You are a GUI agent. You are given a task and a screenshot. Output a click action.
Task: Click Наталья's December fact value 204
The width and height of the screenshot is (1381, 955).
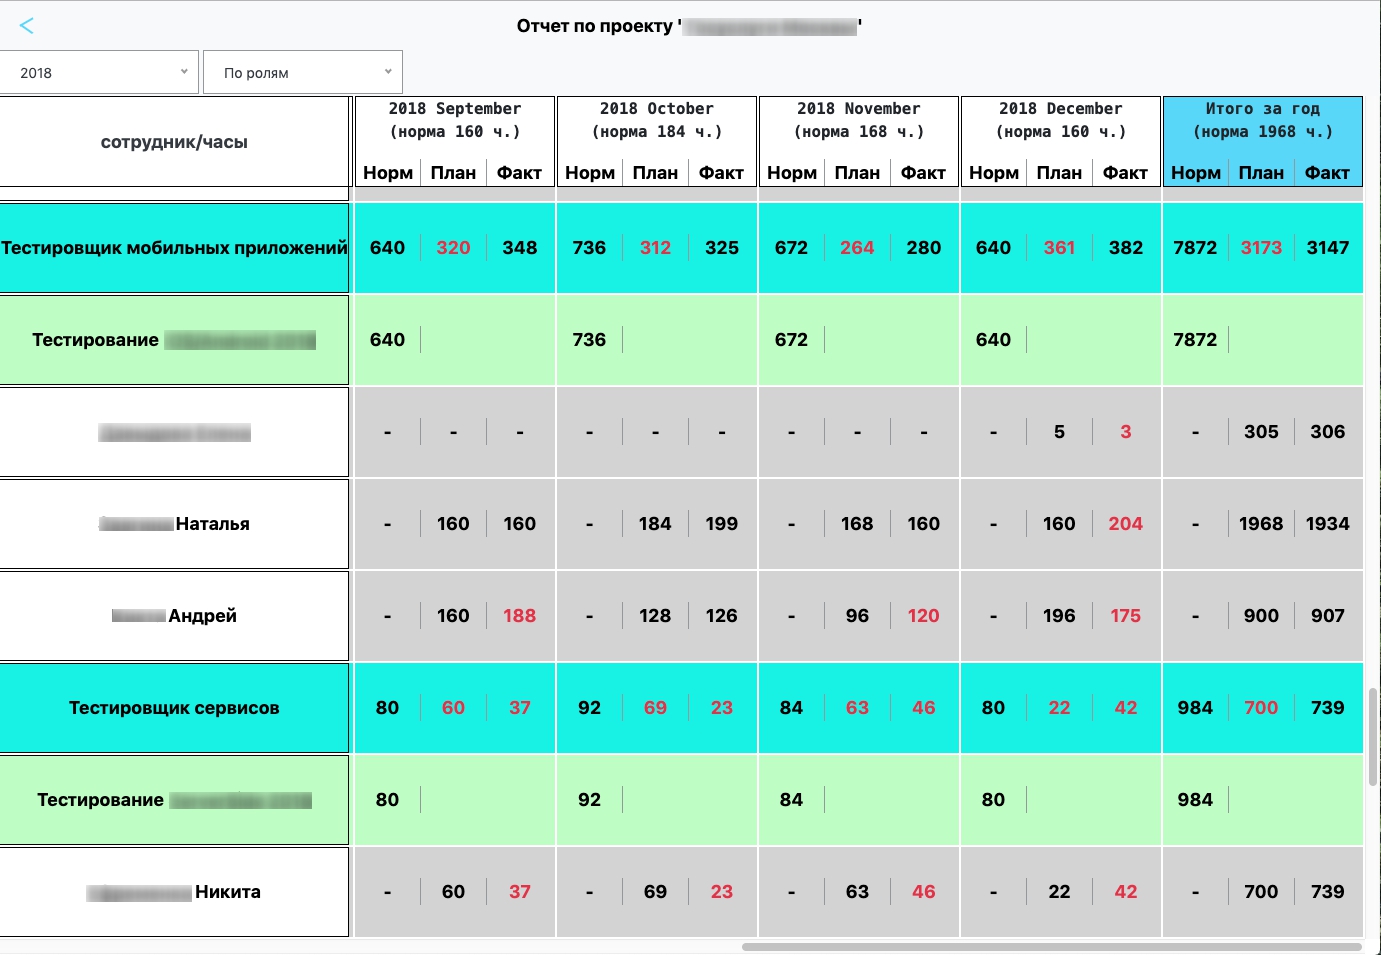[x=1125, y=524]
